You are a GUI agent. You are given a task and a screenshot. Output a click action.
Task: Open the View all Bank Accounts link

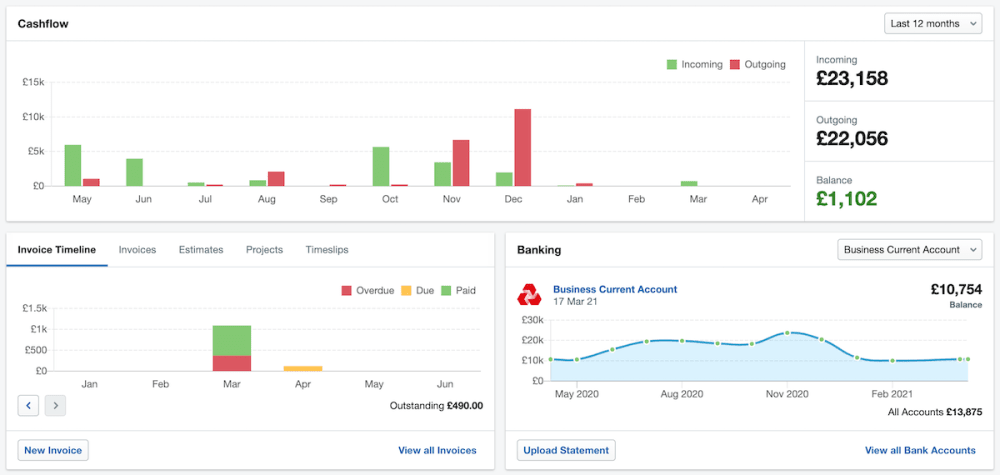point(919,450)
